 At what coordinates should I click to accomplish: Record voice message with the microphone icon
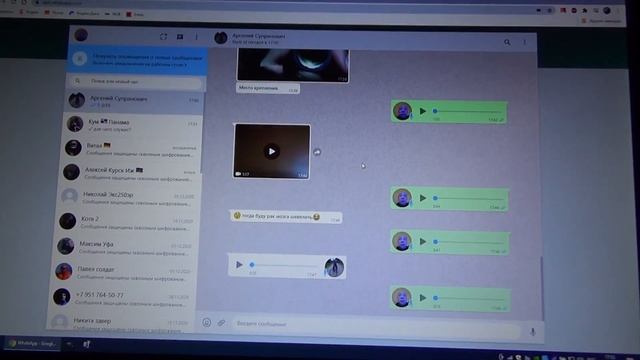[533, 332]
